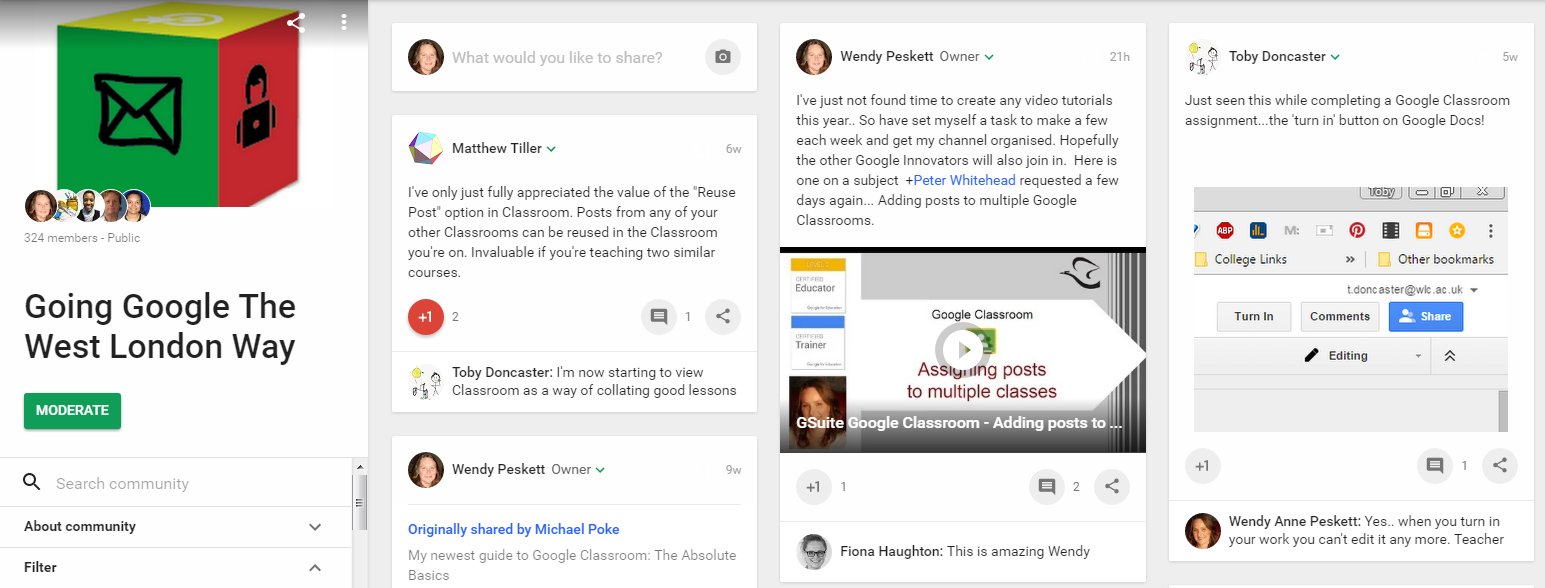Click the MODERATE button
The image size is (1545, 588).
tap(72, 411)
